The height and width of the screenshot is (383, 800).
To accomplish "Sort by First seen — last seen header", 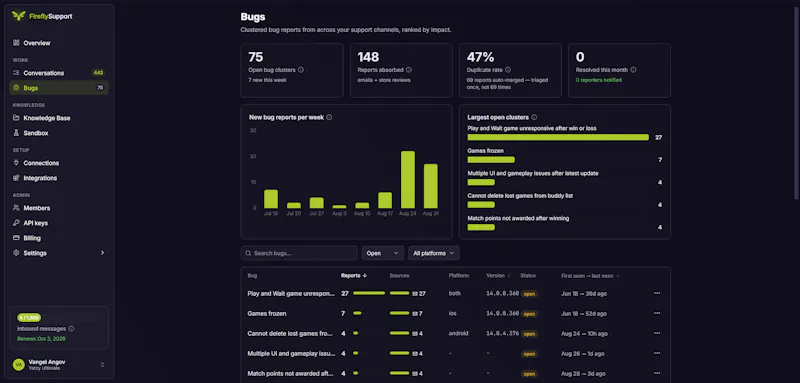I will click(x=591, y=275).
